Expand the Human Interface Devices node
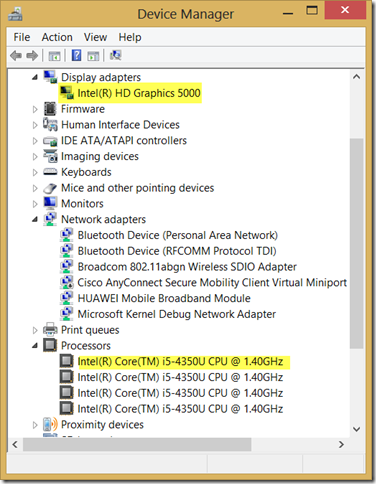Viewport: 376px width, 484px height. pos(35,125)
